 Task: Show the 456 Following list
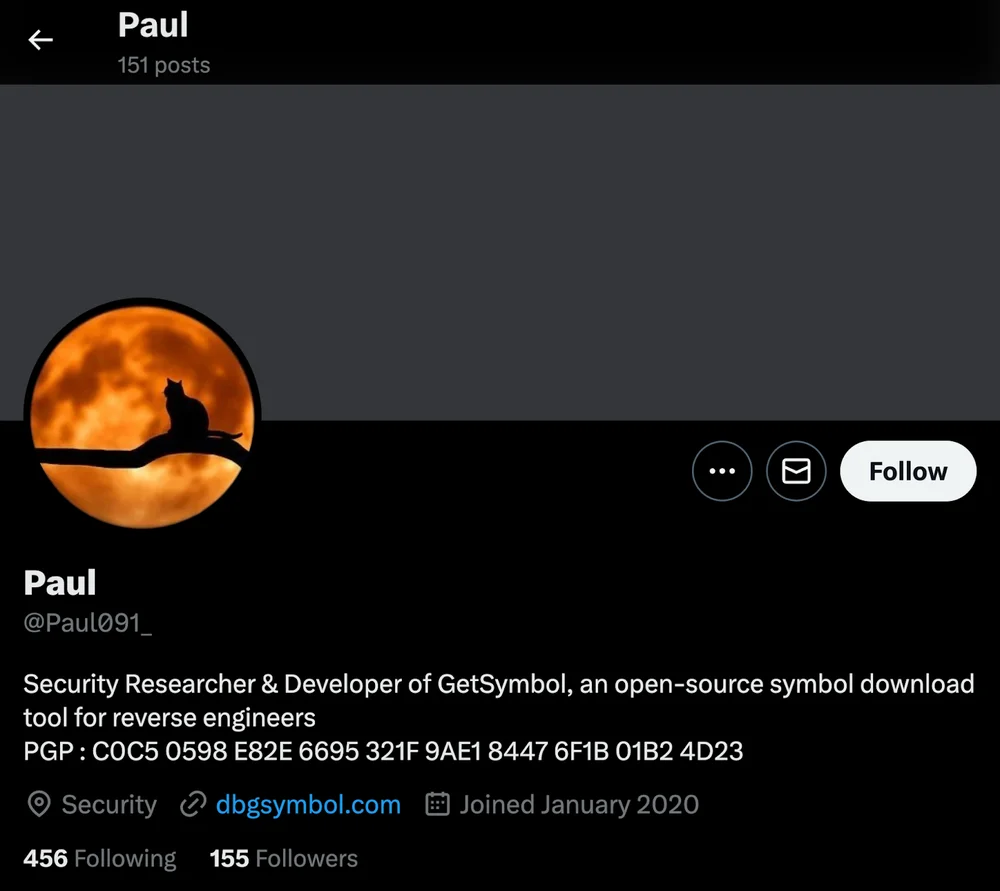point(99,858)
